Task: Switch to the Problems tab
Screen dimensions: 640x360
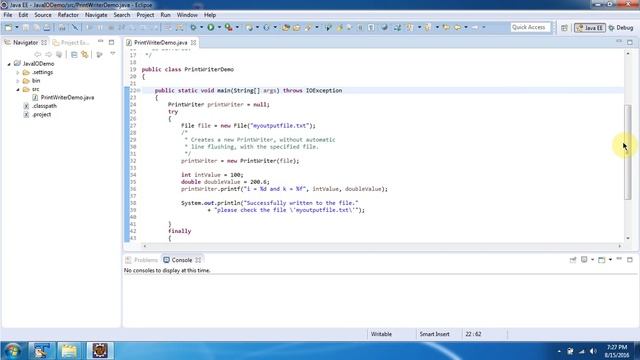Action: click(x=142, y=260)
